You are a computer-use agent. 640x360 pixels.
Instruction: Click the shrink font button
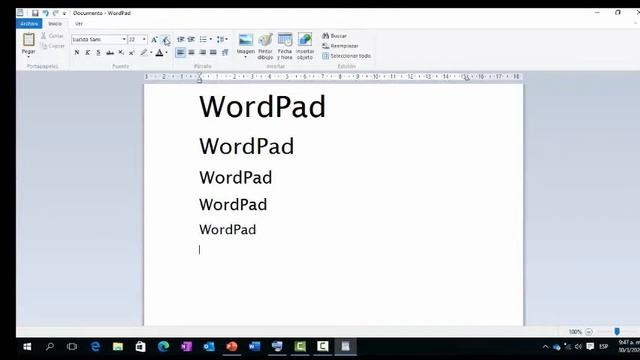pyautogui.click(x=165, y=40)
